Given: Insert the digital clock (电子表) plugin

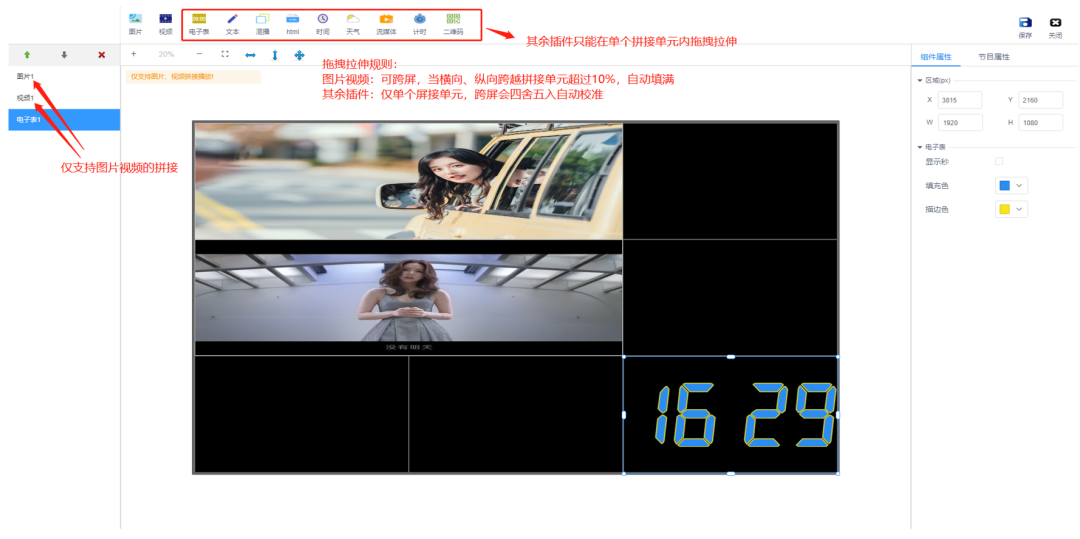Looking at the screenshot, I should tap(199, 24).
